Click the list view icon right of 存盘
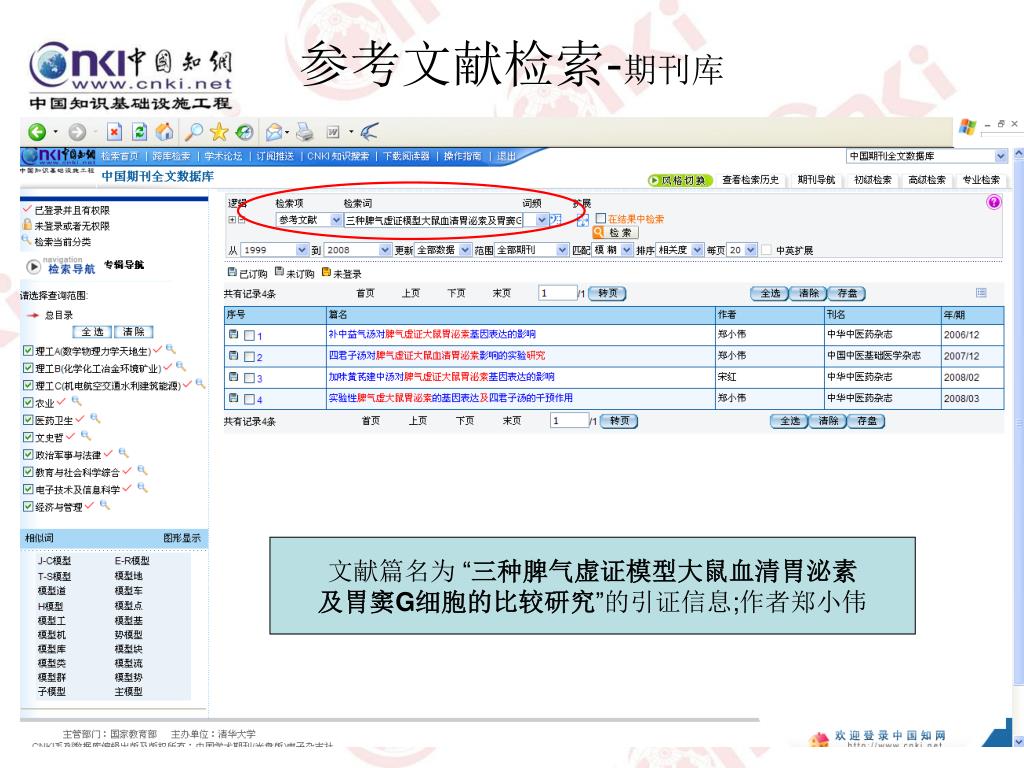 981,293
